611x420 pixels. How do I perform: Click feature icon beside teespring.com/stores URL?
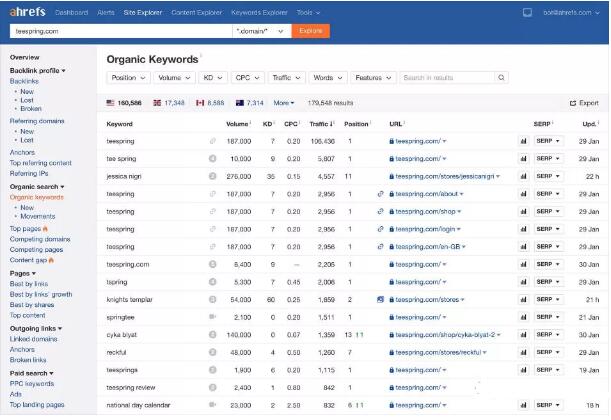pos(380,300)
